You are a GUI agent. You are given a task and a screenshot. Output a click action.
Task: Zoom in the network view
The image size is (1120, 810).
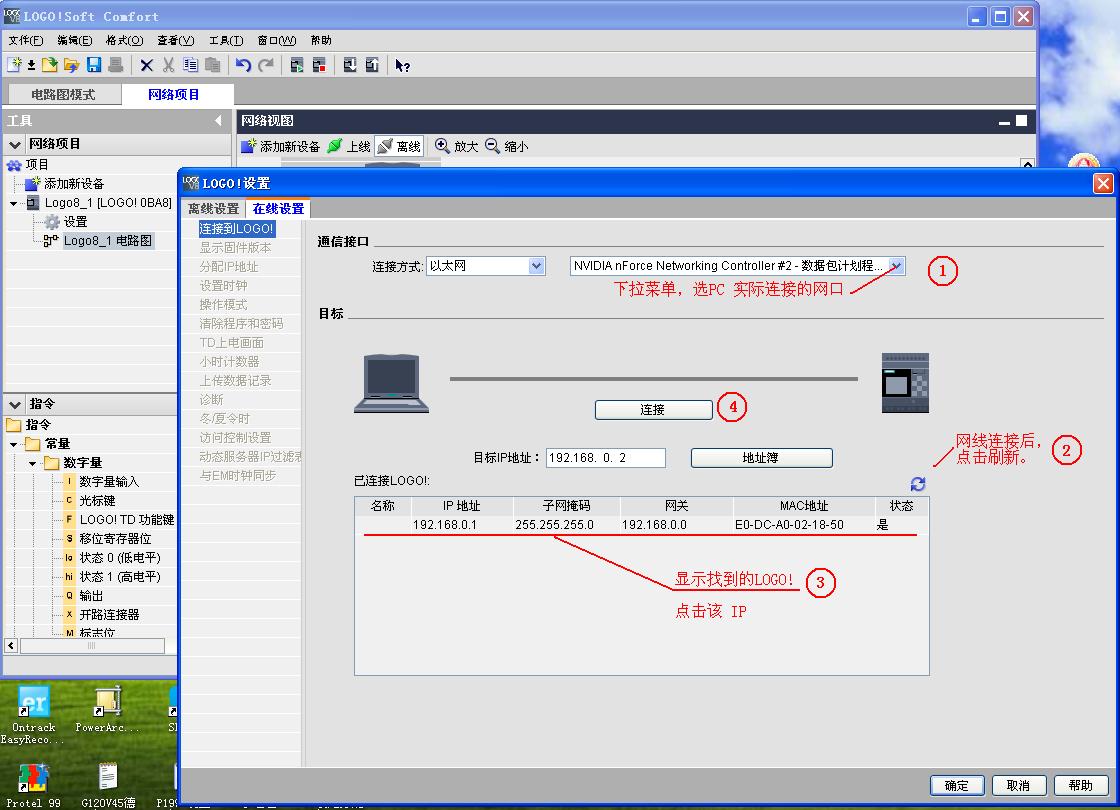tap(456, 146)
